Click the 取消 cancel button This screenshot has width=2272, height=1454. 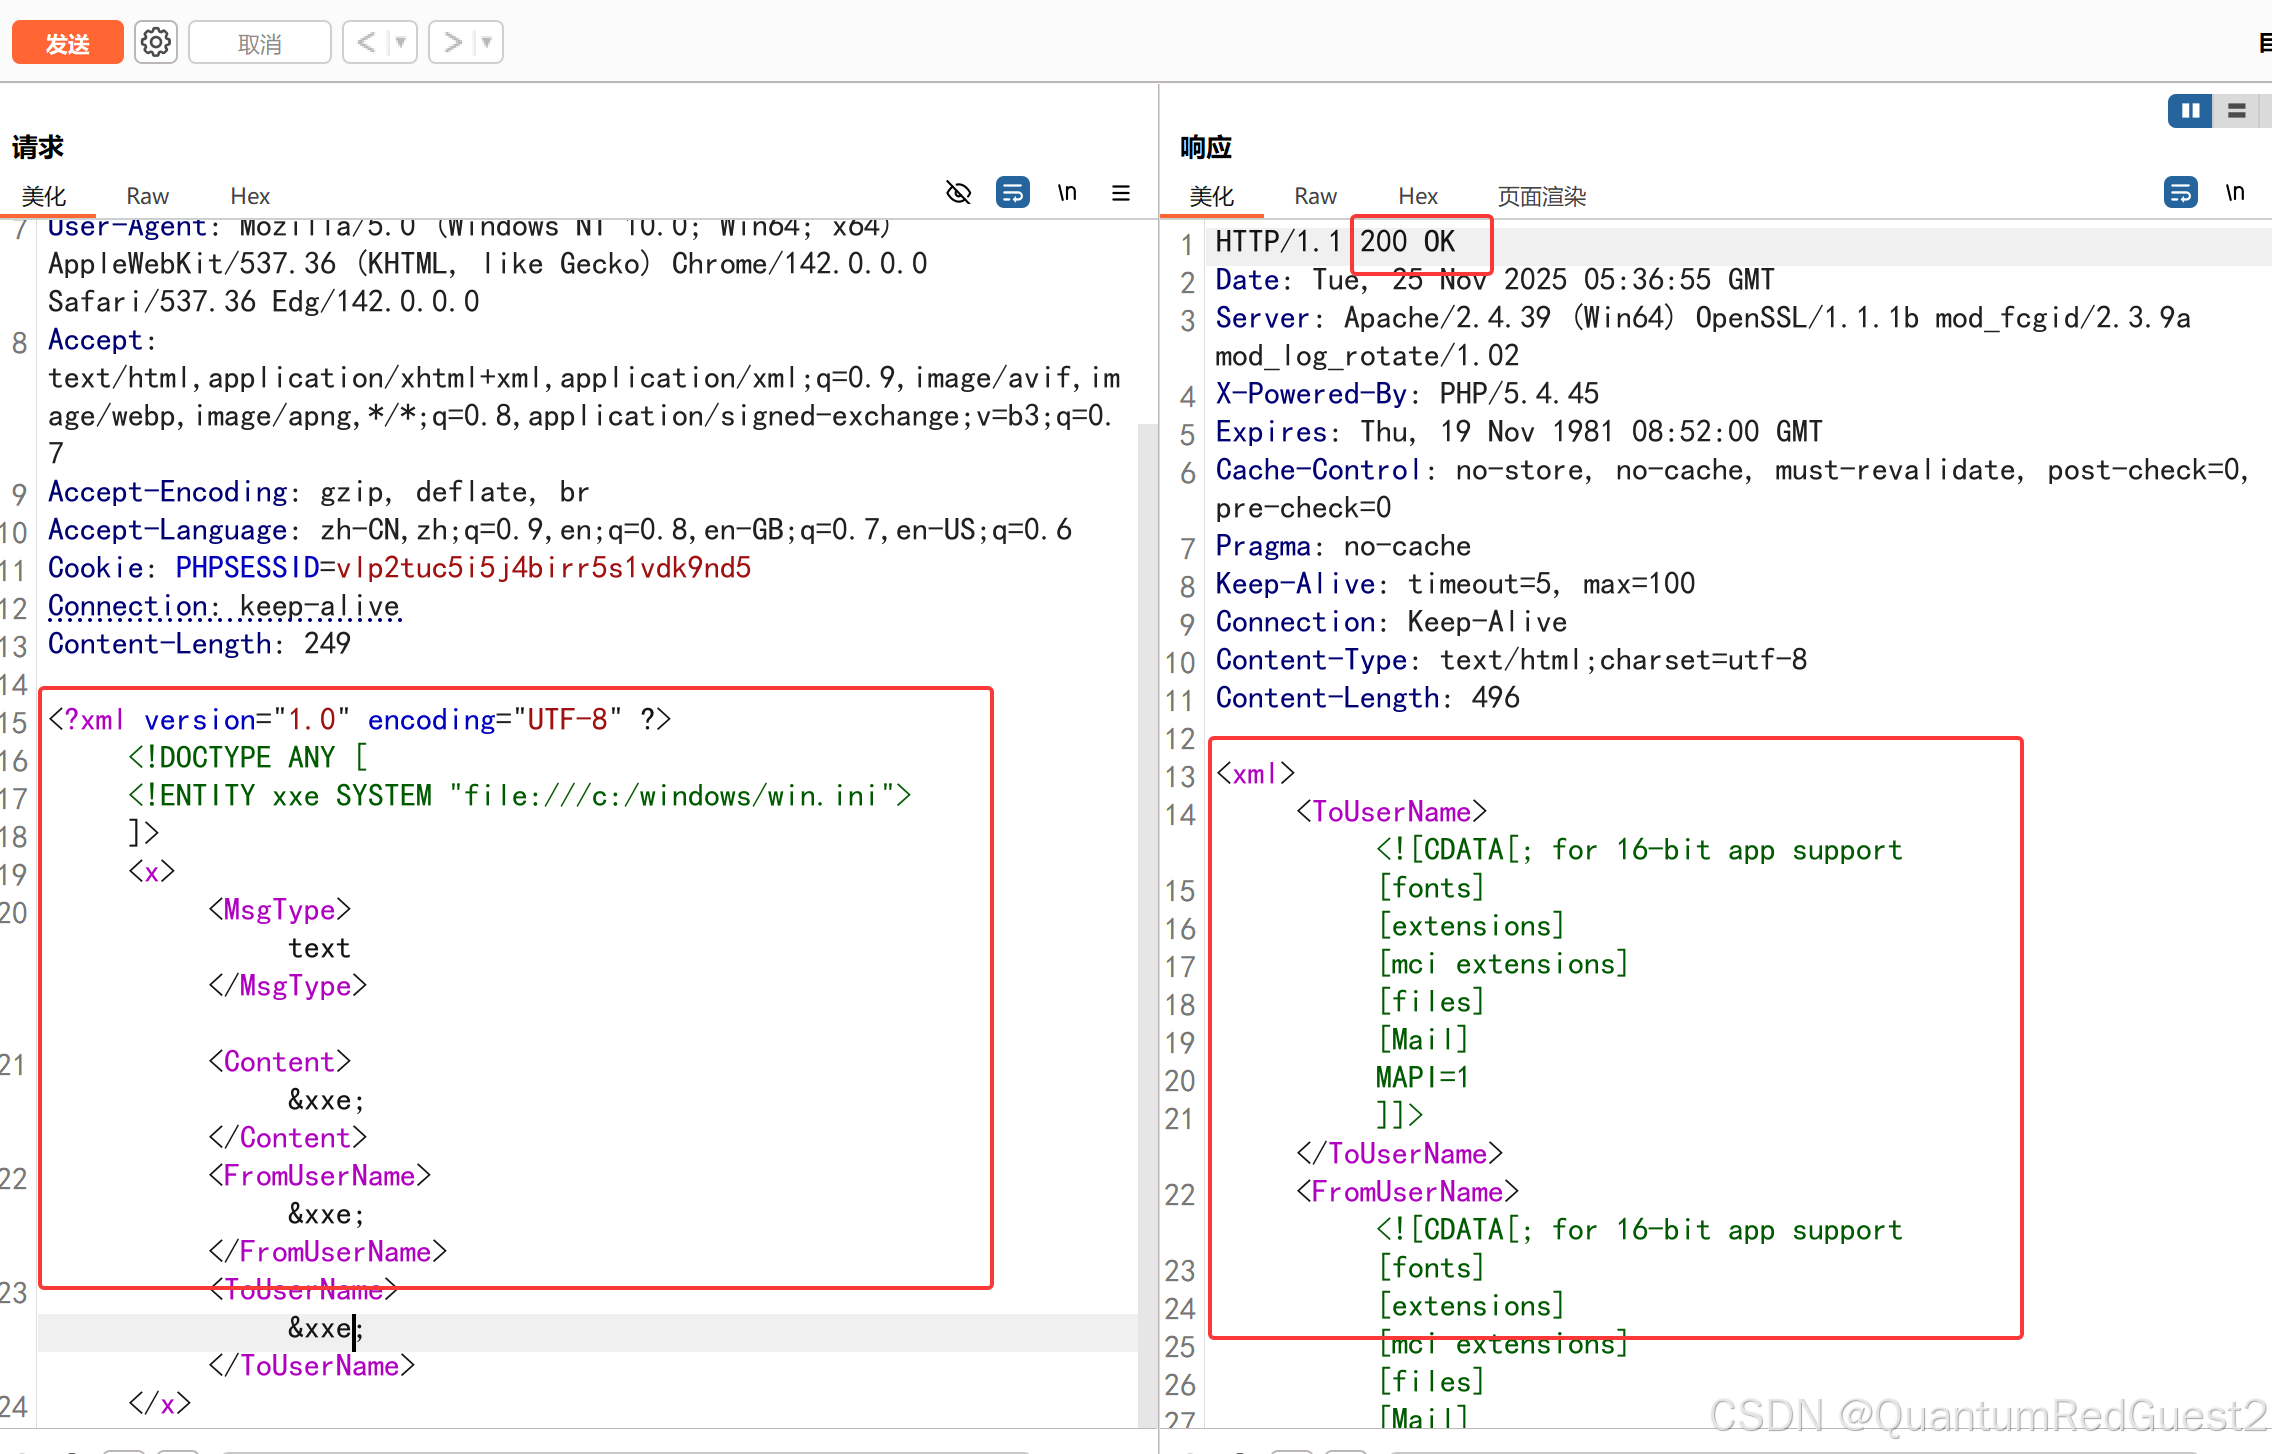260,43
